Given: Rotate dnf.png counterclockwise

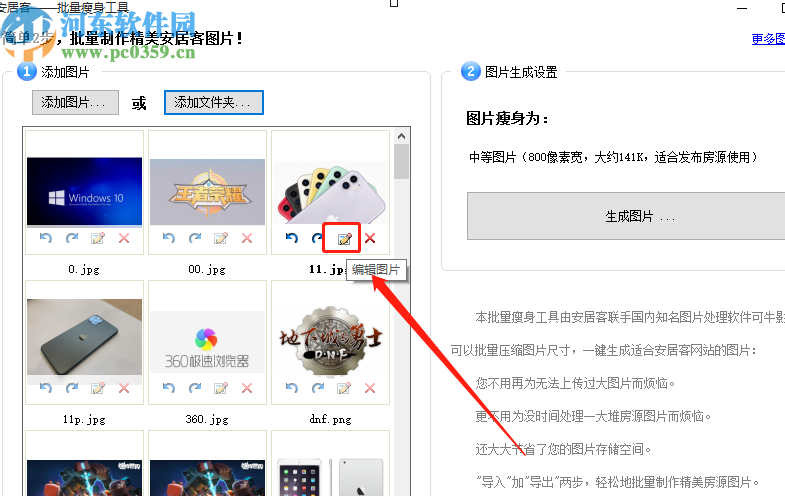Looking at the screenshot, I should [x=292, y=388].
